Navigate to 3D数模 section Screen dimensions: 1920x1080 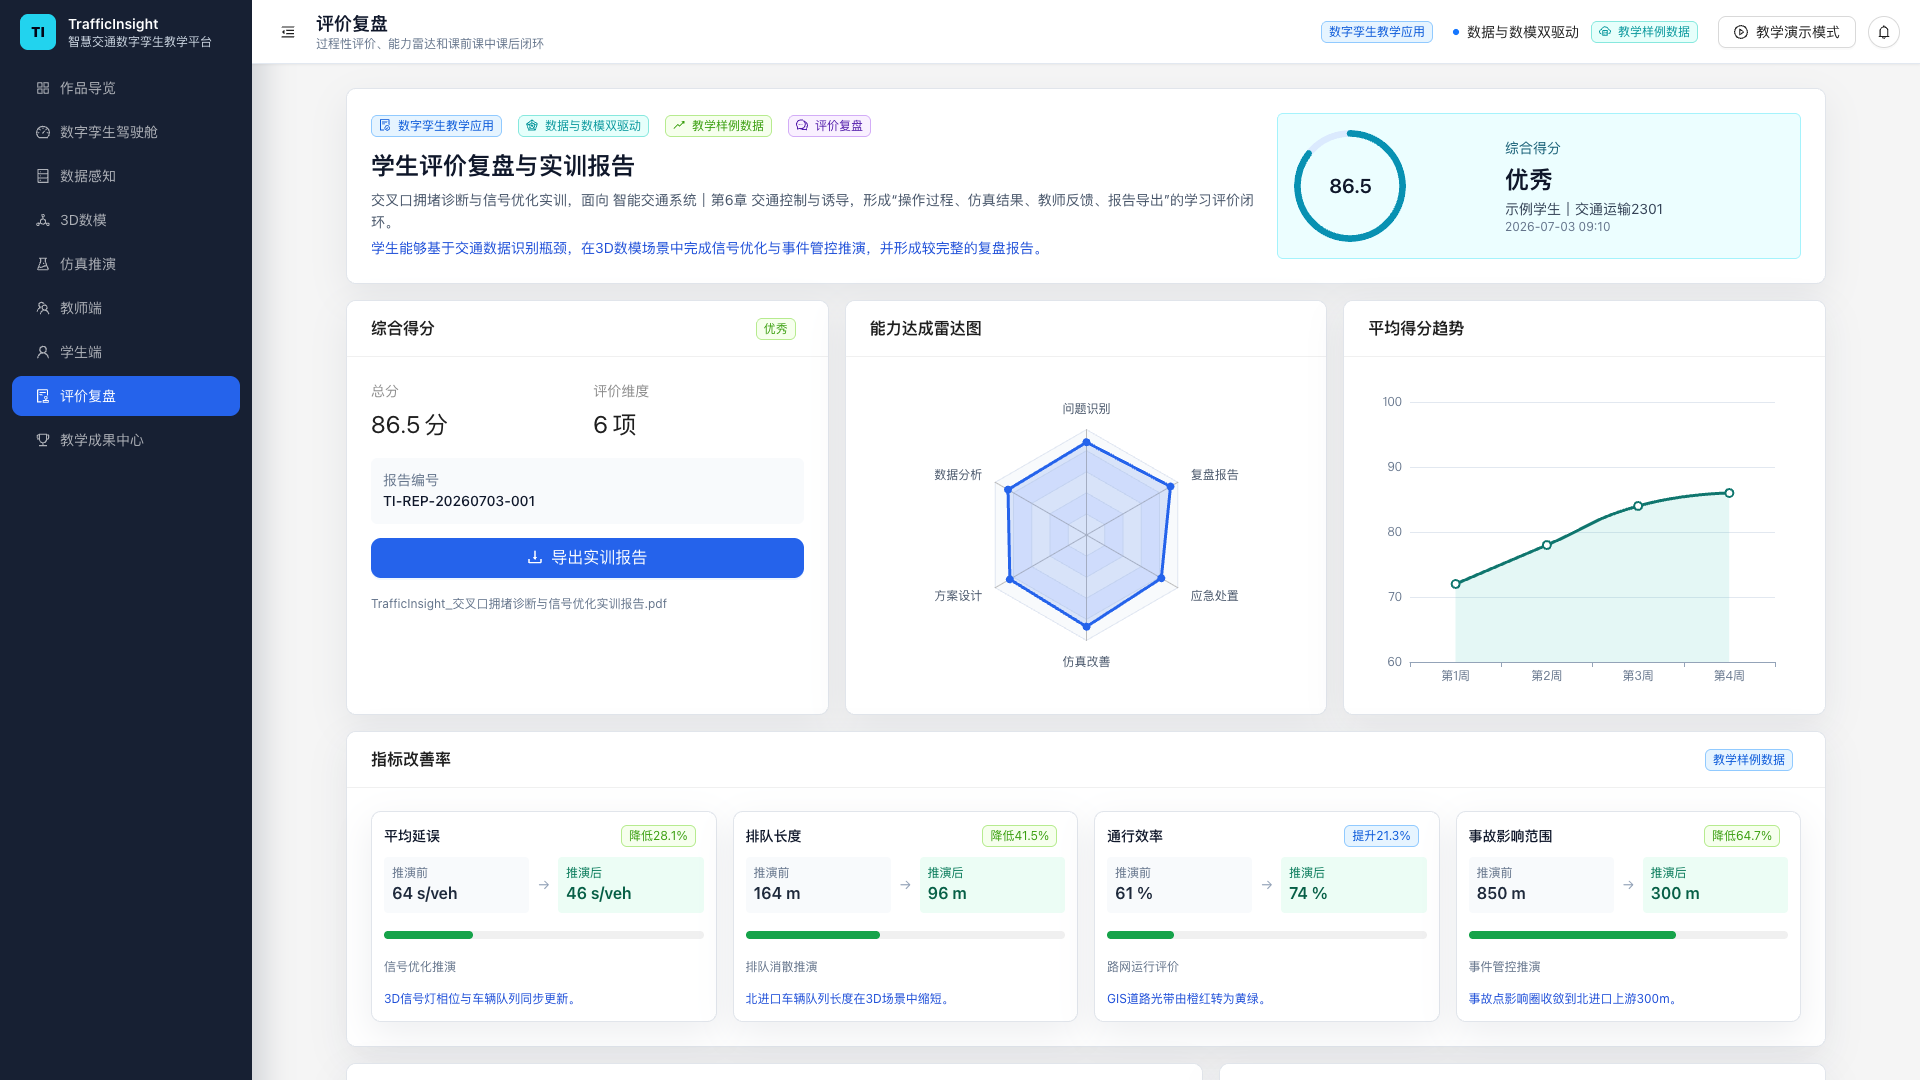tap(126, 220)
